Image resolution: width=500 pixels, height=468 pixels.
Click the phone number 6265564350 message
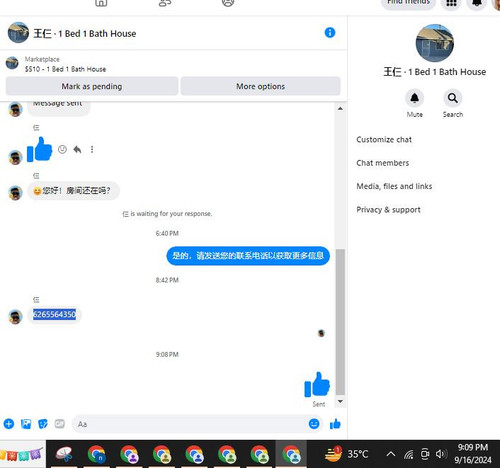55,314
